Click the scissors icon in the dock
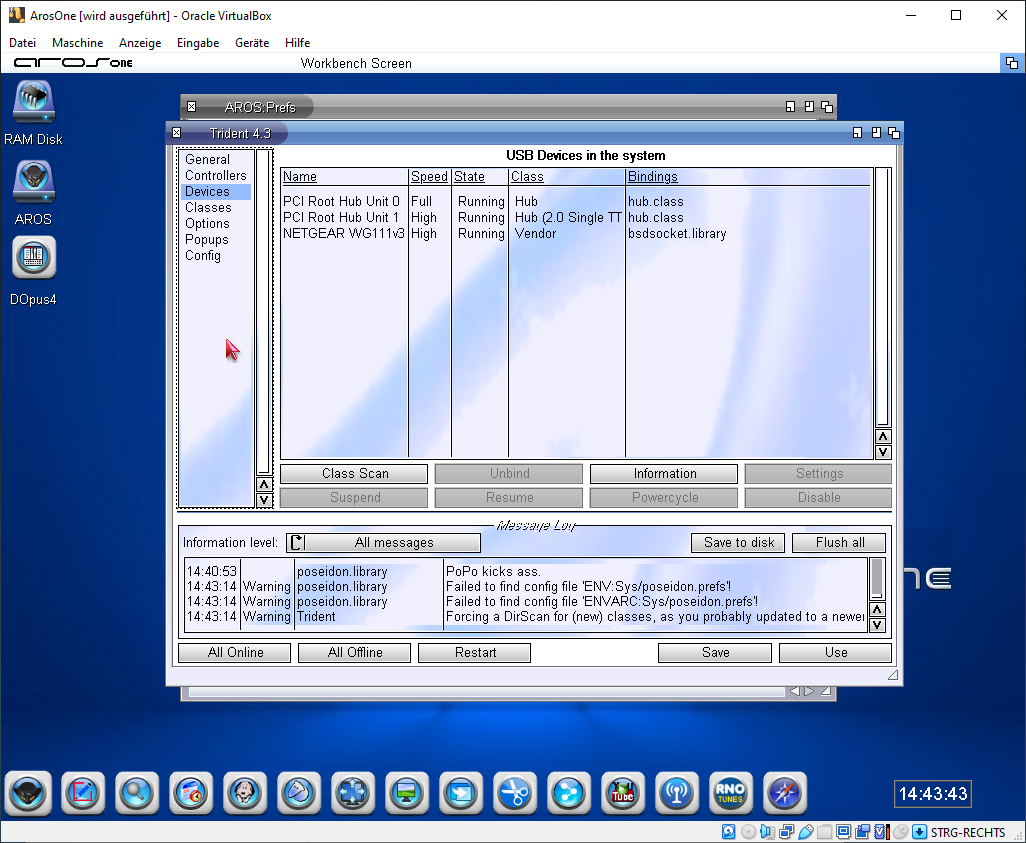 515,793
